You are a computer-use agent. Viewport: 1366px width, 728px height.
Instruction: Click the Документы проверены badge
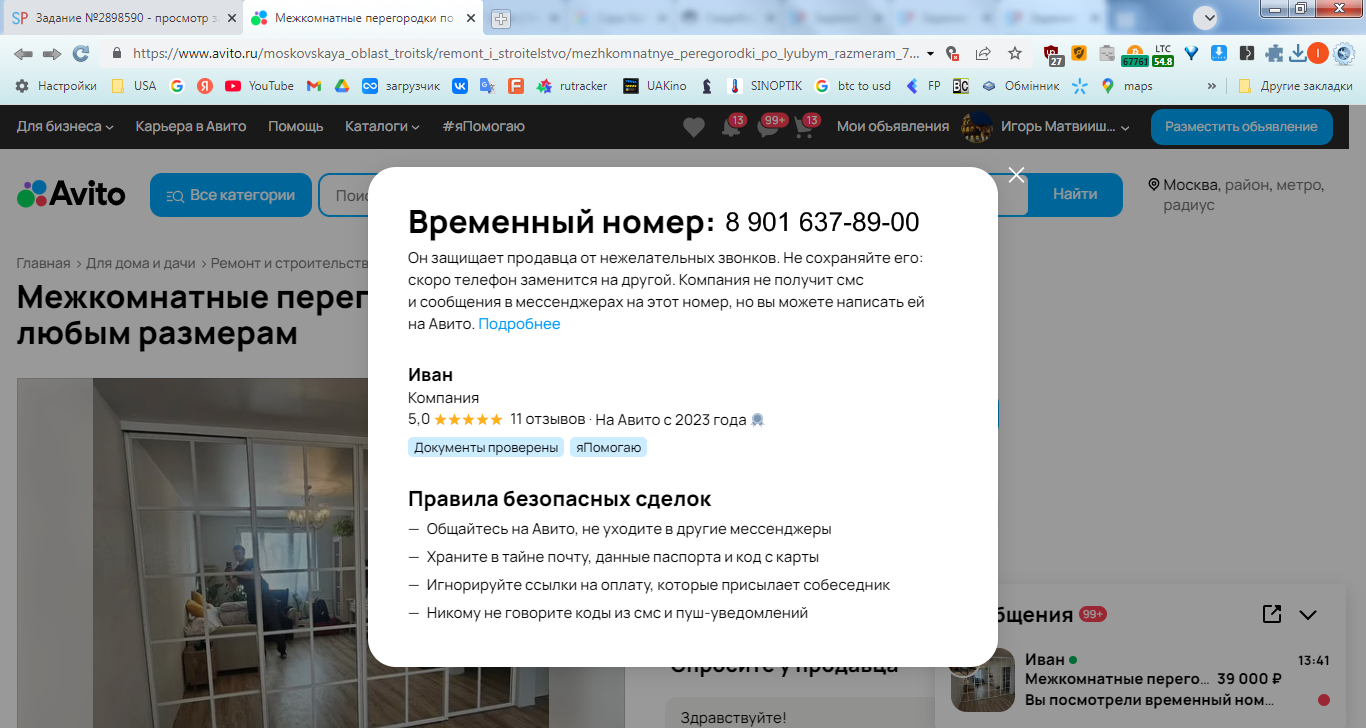(486, 447)
